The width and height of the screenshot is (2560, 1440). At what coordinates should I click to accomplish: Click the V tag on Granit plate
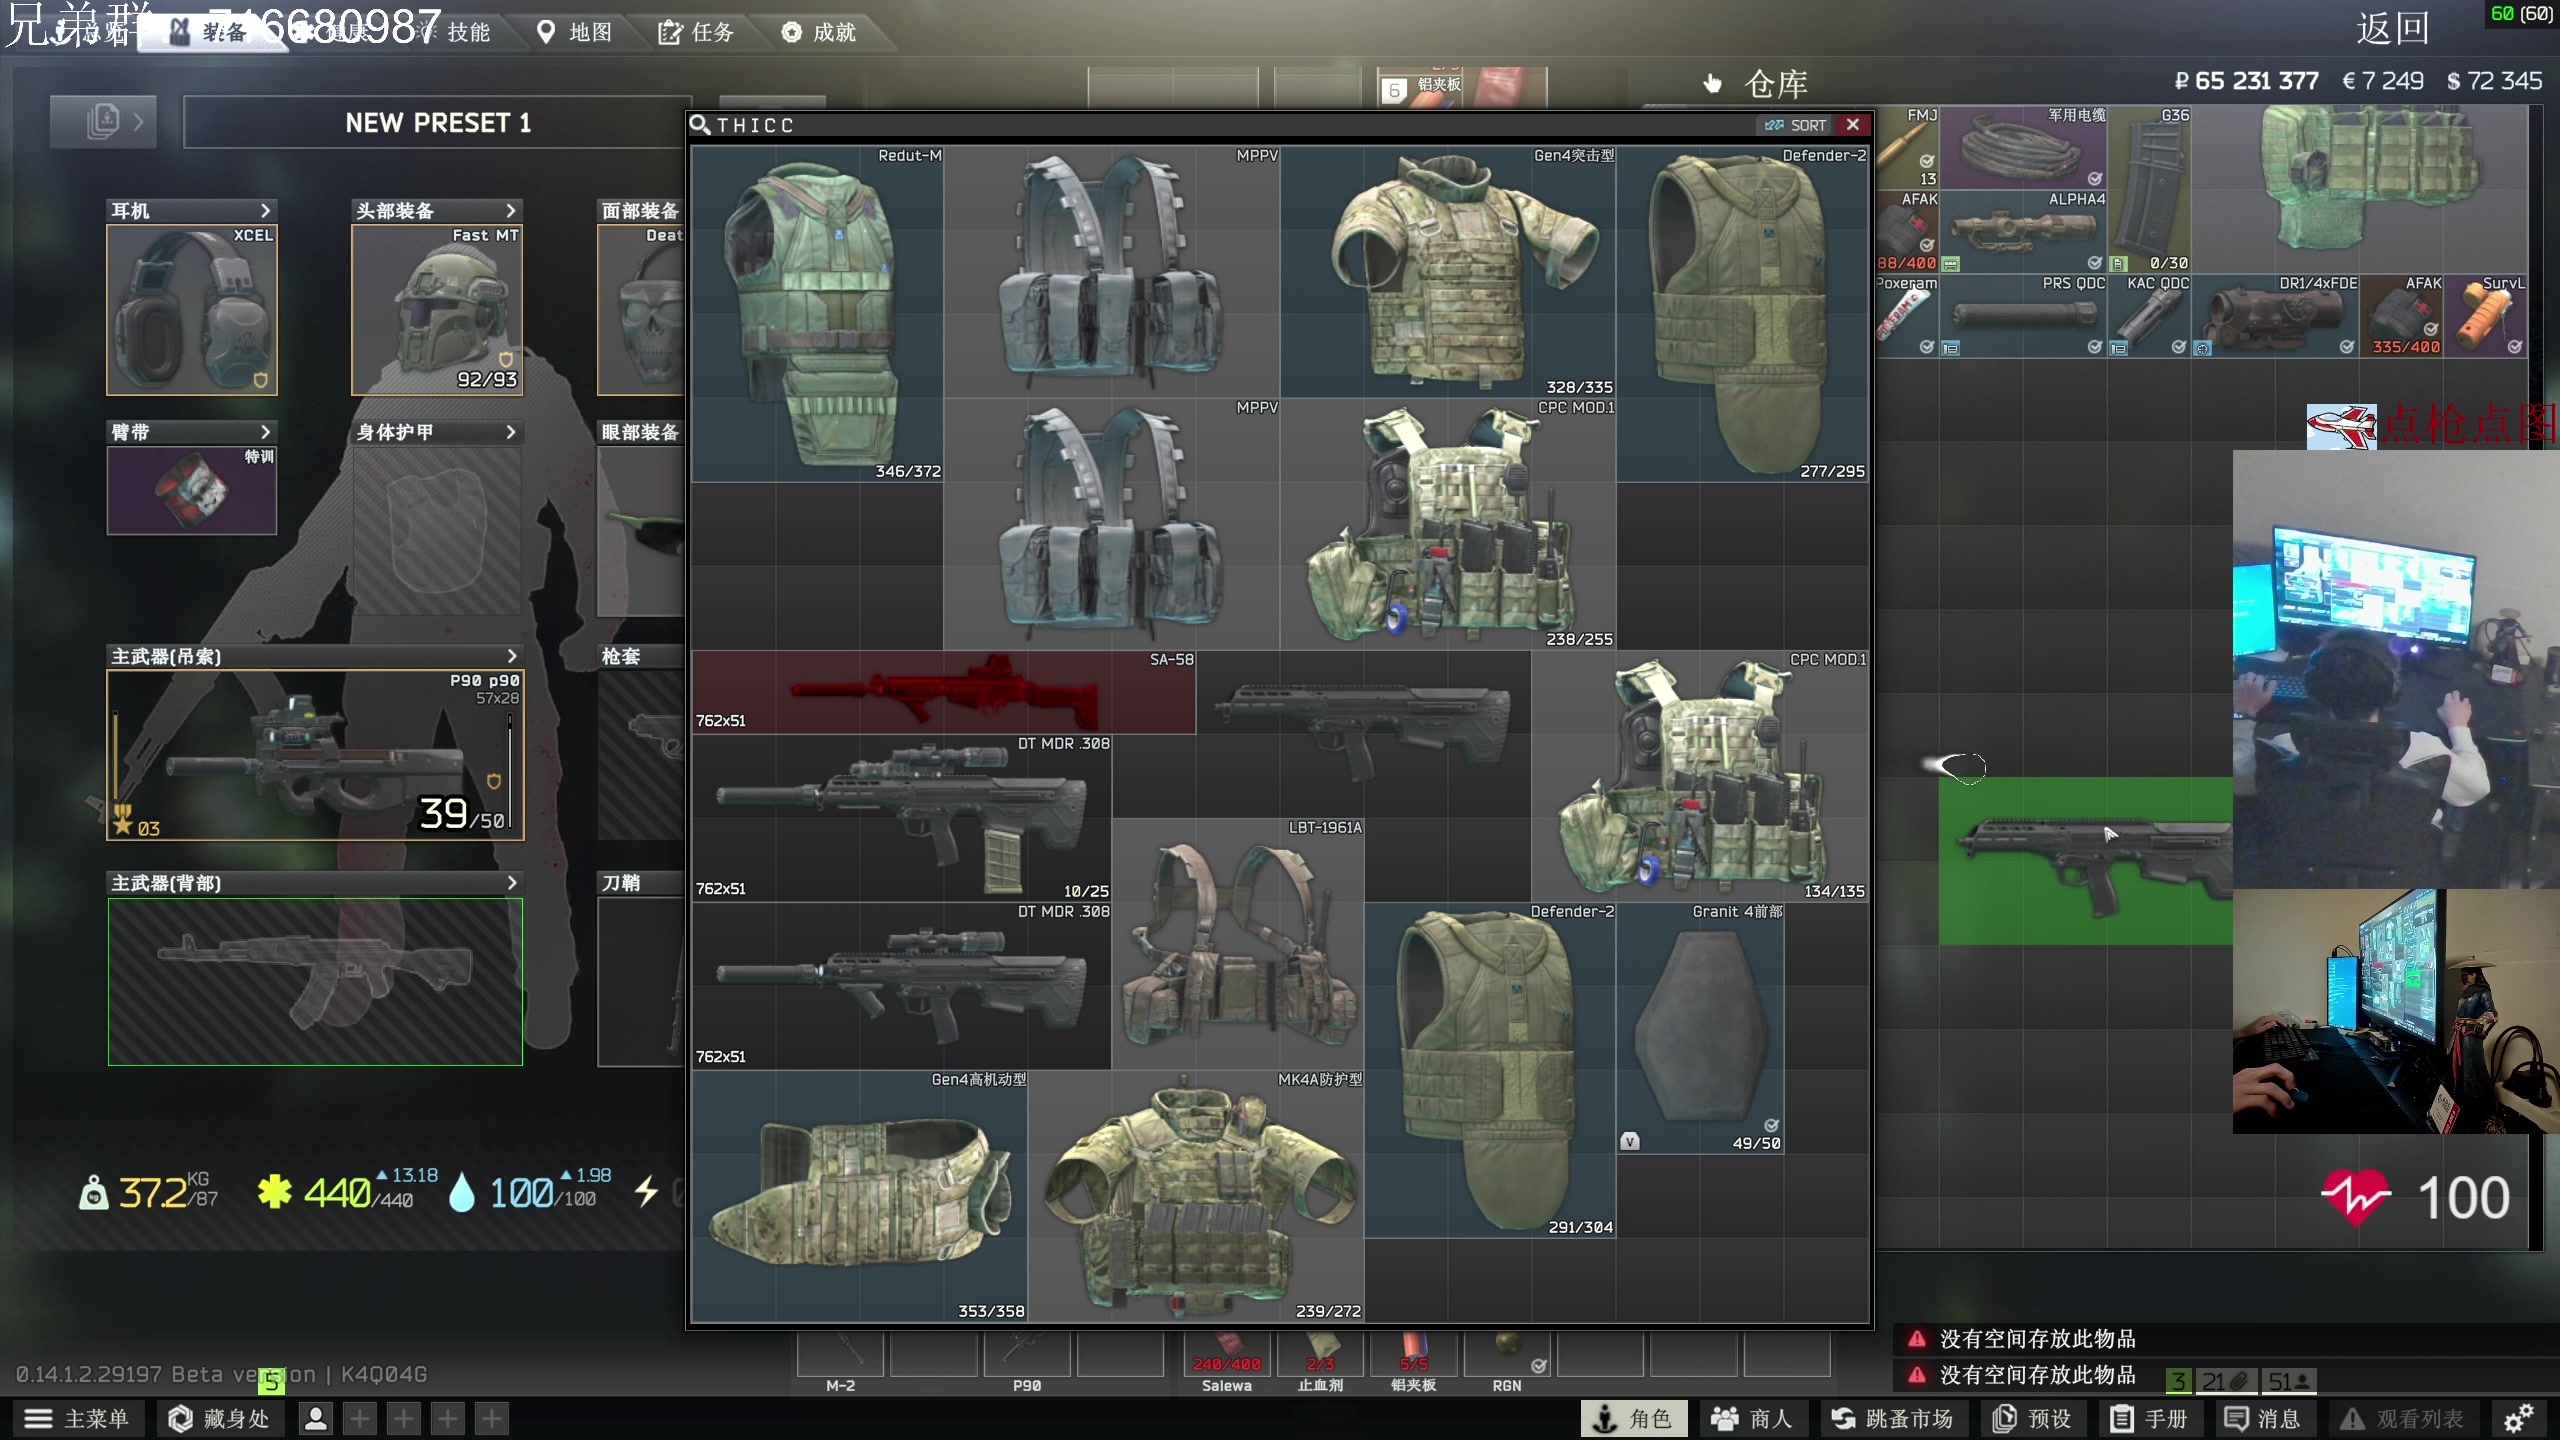coord(1630,1141)
